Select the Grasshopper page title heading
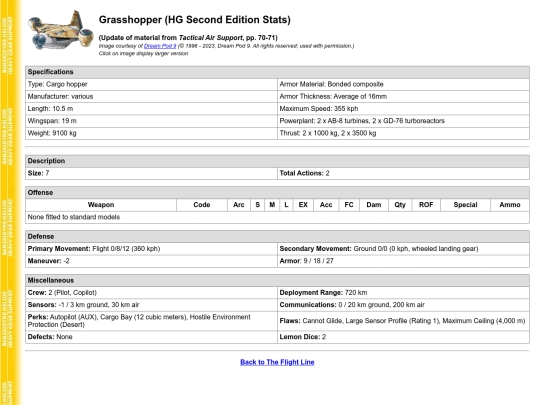 (195, 20)
